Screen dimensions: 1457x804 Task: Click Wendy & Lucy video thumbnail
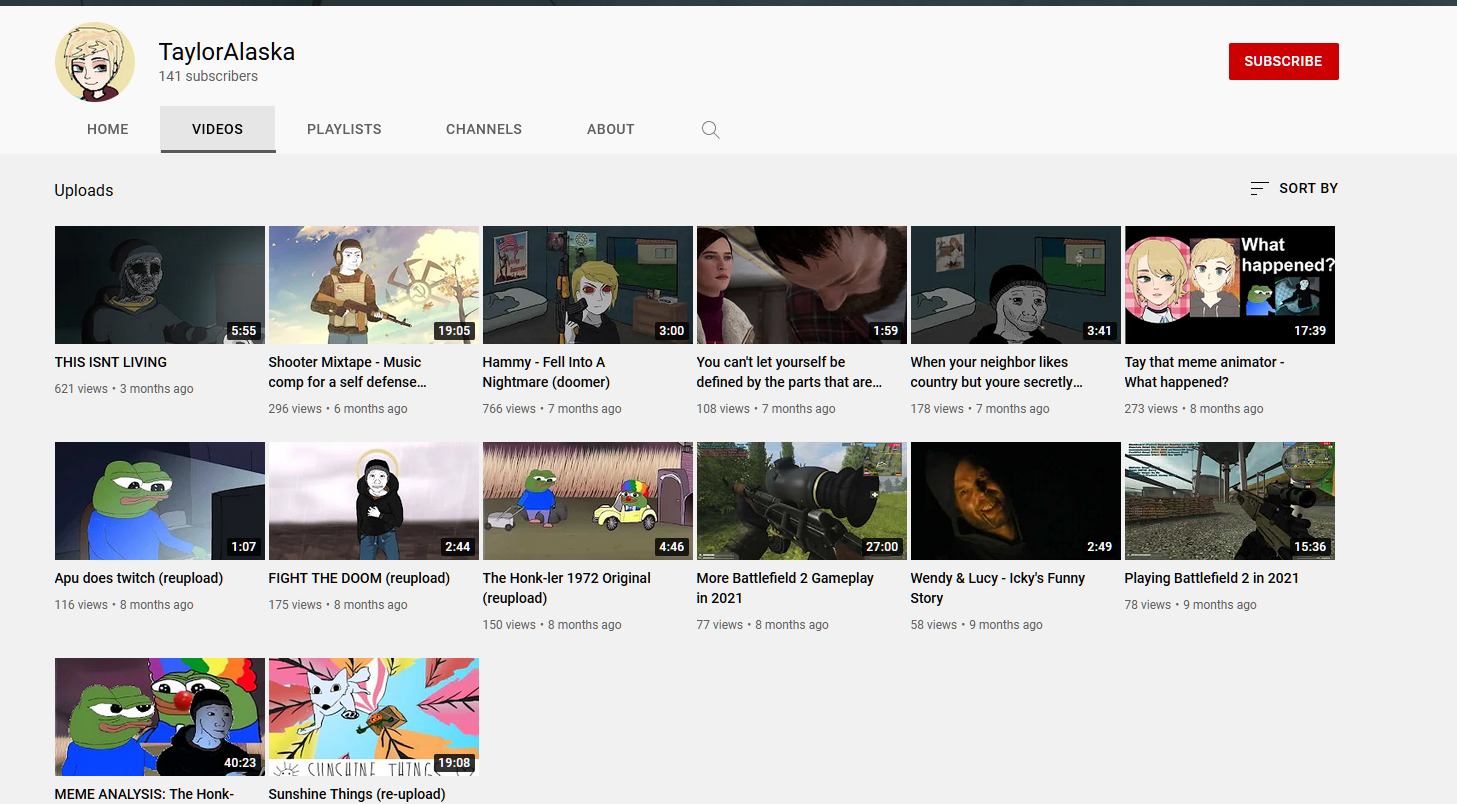1016,501
